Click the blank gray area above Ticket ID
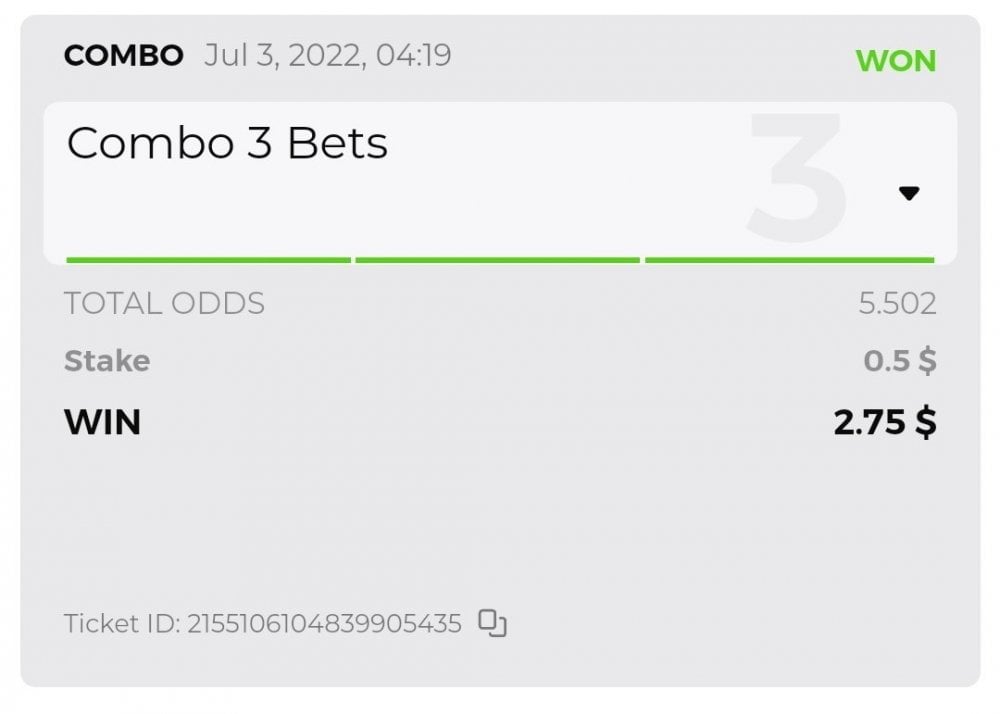Image resolution: width=1000 pixels, height=714 pixels. [500, 520]
